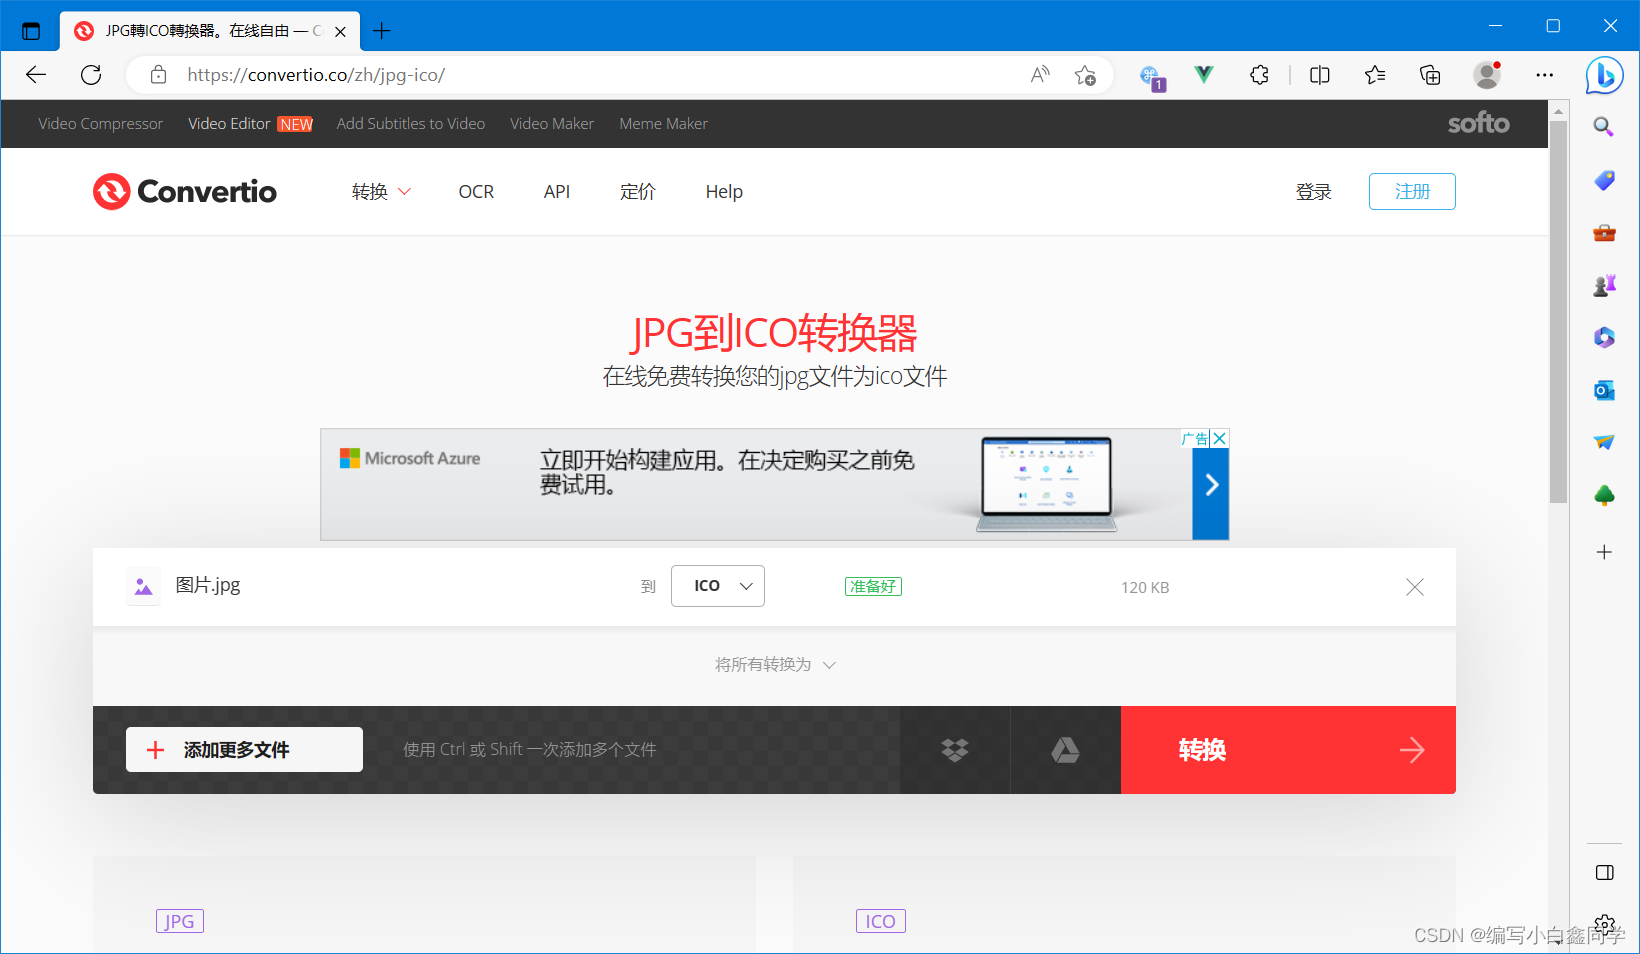Upload files from Dropbox
Viewport: 1640px width, 954px height.
[954, 750]
